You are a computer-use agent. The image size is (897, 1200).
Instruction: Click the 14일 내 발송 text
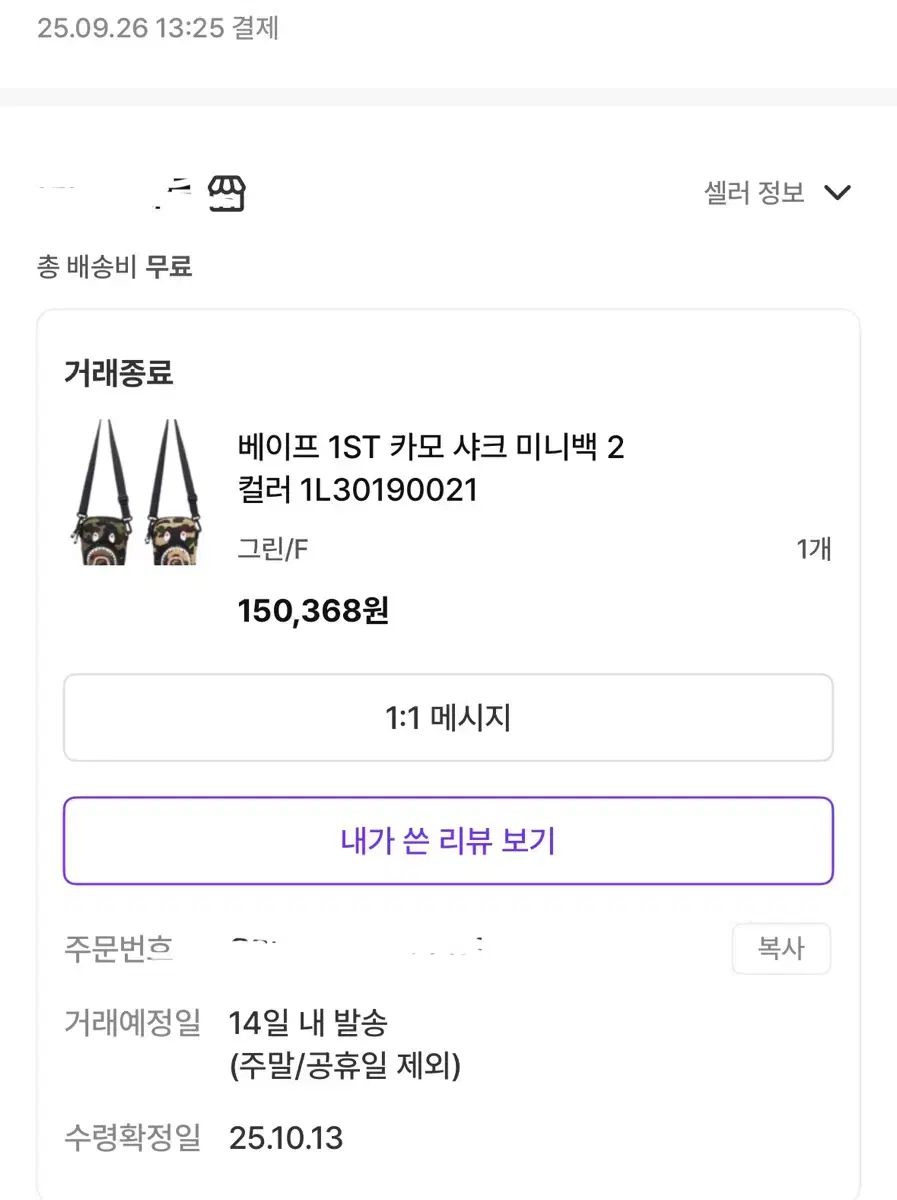pos(308,1023)
